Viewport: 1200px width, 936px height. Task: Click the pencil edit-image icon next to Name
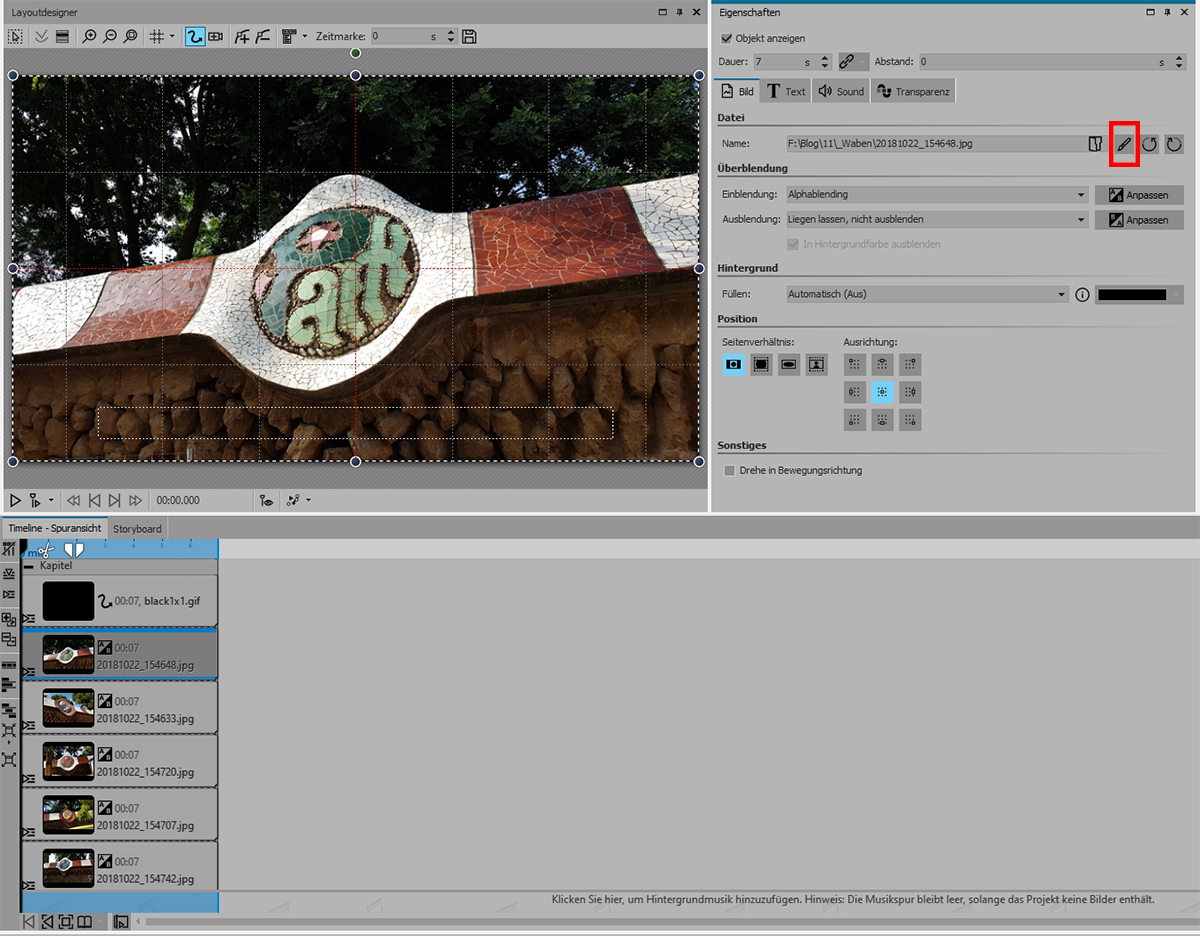pos(1124,145)
